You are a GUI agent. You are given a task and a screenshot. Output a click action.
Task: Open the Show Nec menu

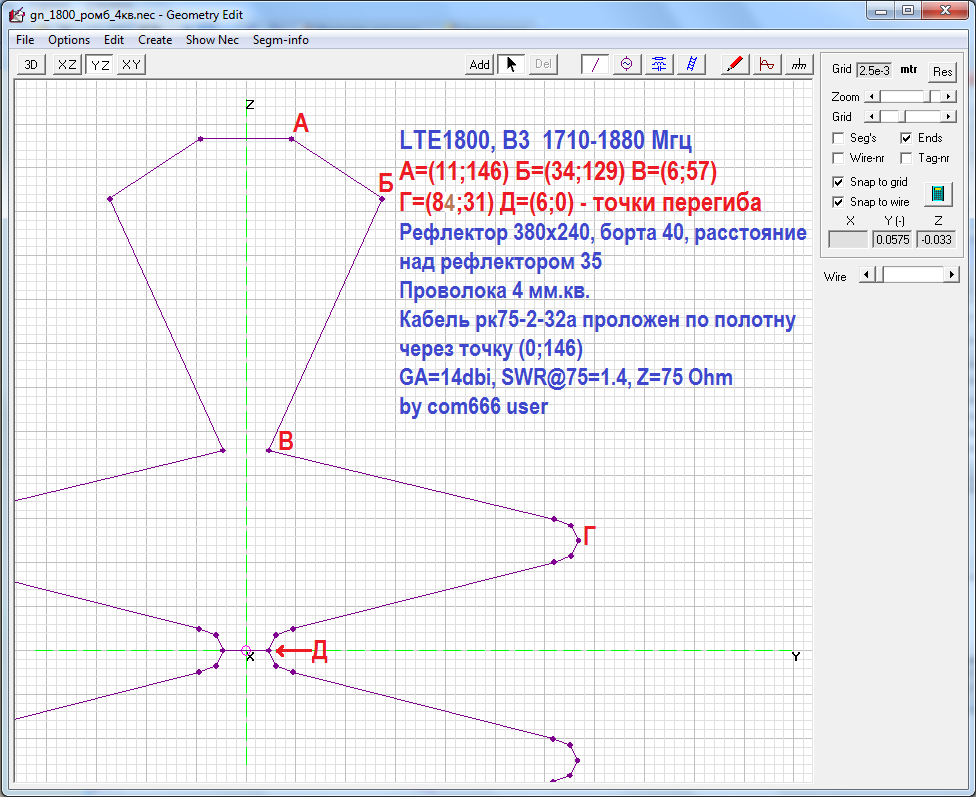212,40
